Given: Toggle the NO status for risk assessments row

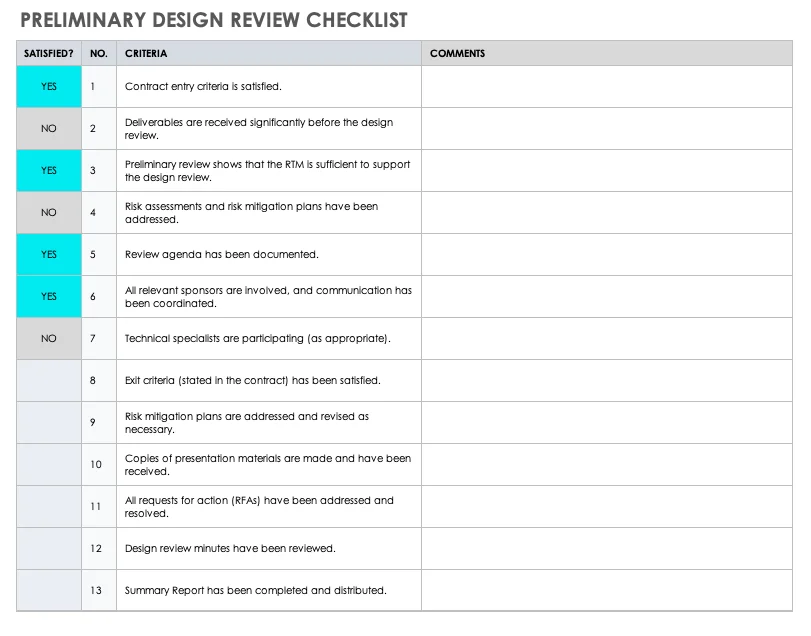Looking at the screenshot, I should click(x=48, y=212).
